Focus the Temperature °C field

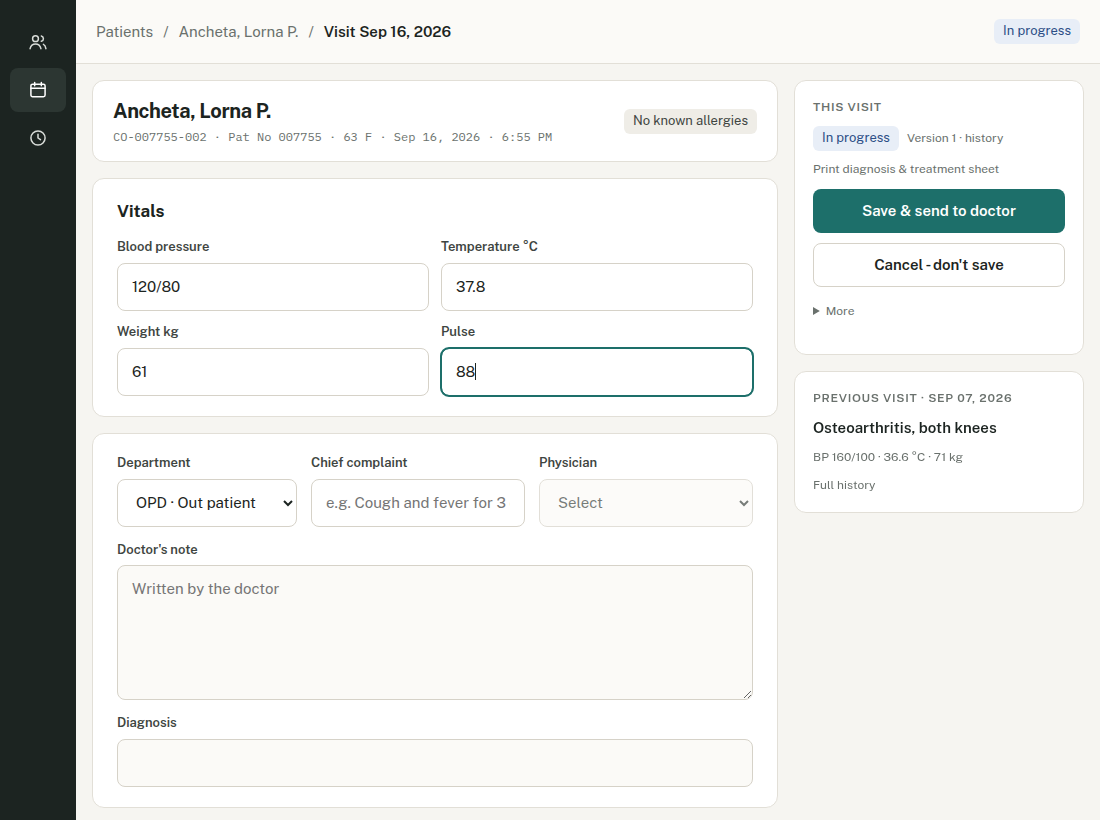click(x=596, y=287)
